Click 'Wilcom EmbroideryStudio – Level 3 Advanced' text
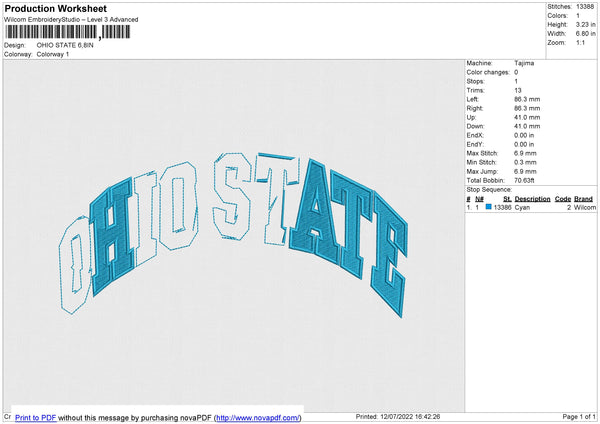 71,20
